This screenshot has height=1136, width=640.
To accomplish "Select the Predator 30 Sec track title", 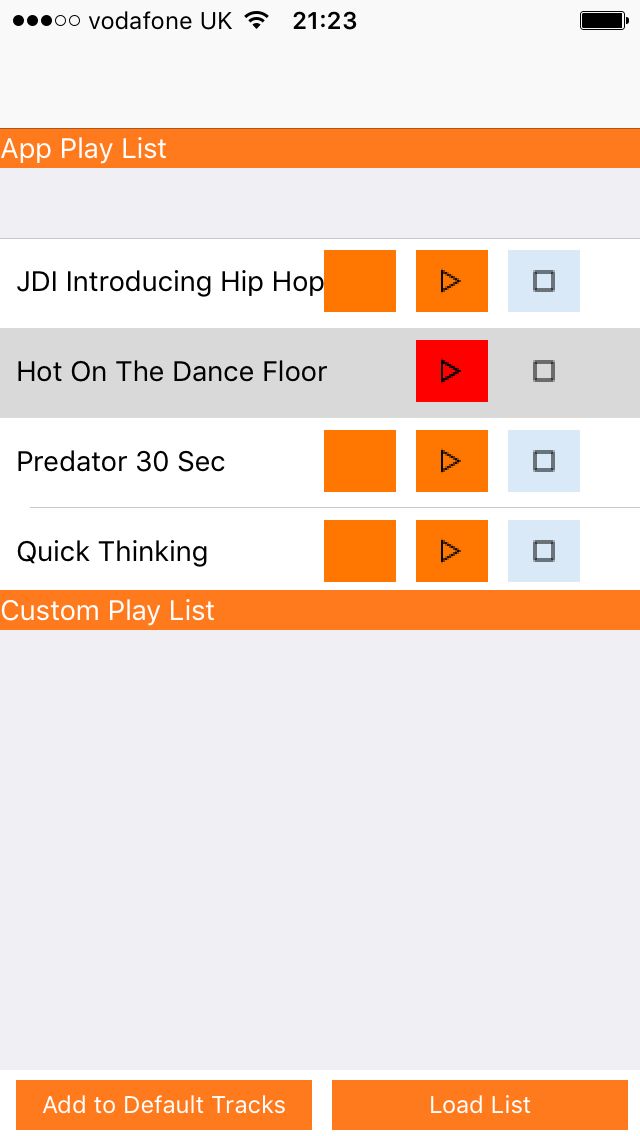I will pyautogui.click(x=121, y=462).
